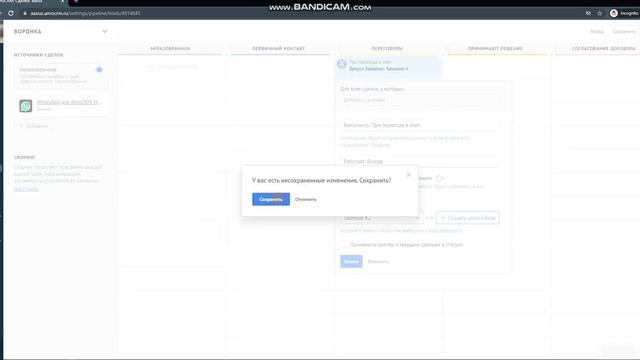Click the Salesbot trigger icon under Переговоры
The image size is (640, 360).
click(342, 64)
